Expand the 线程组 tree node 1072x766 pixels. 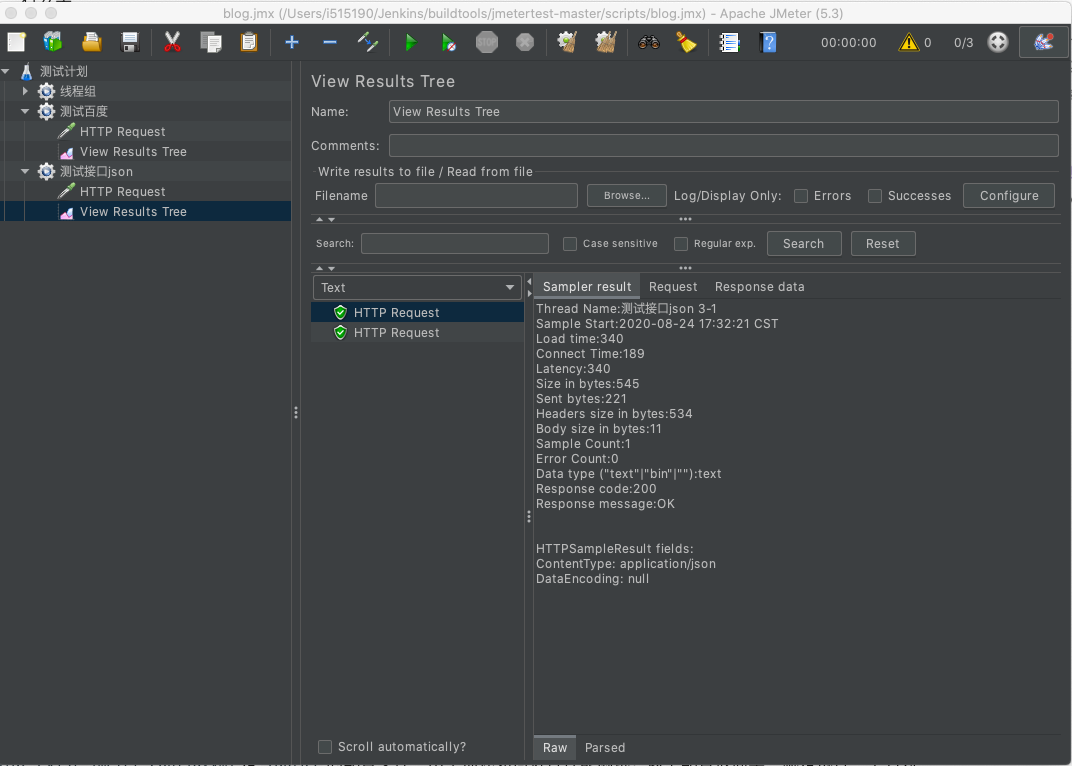pos(26,91)
